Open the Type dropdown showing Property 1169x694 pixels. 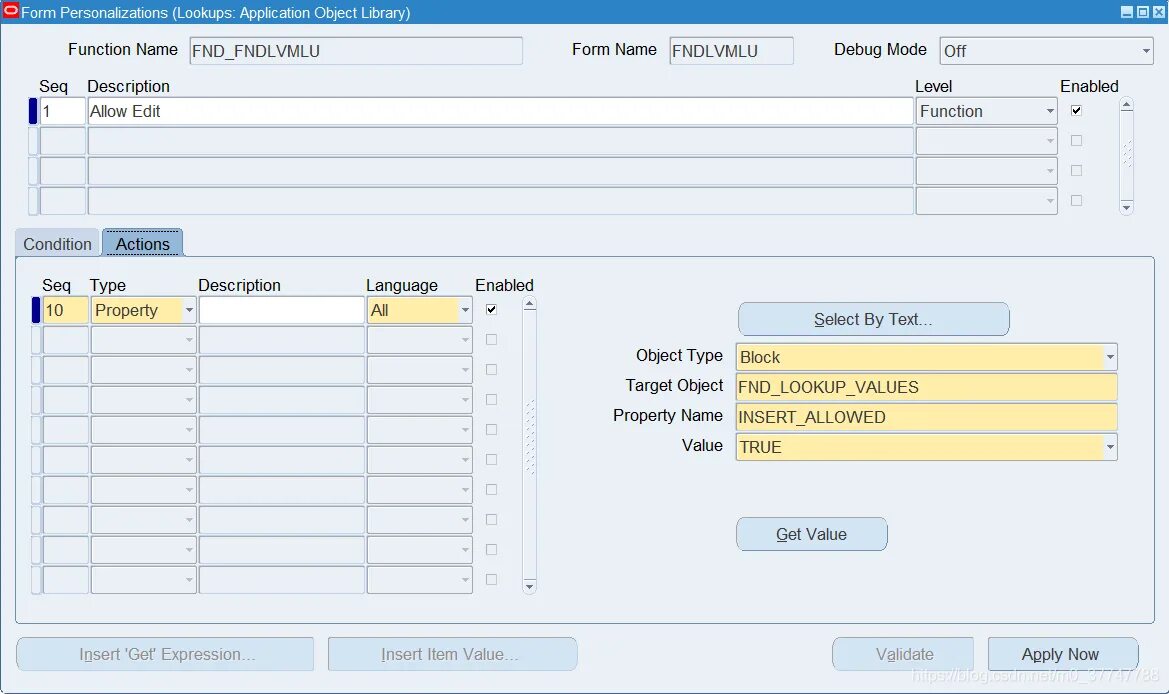189,310
